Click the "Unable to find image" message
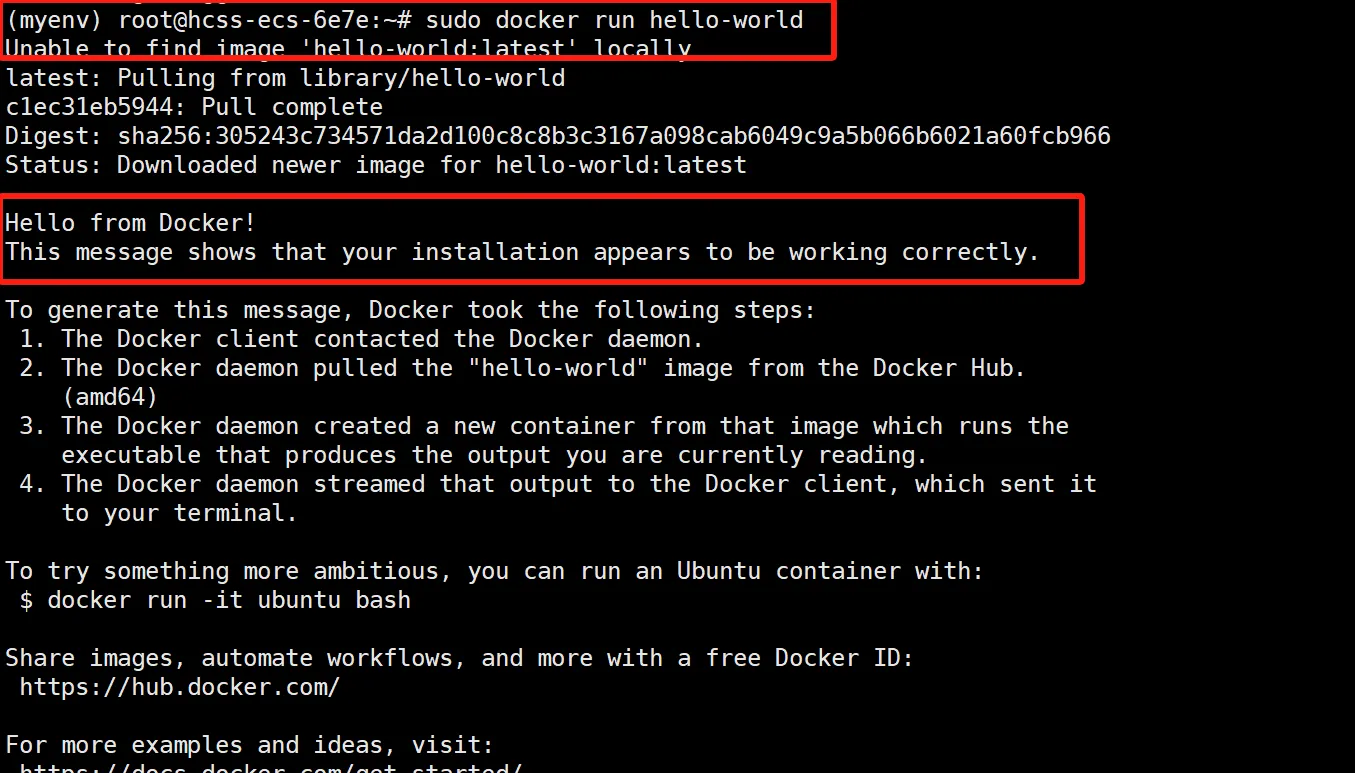 [x=347, y=49]
